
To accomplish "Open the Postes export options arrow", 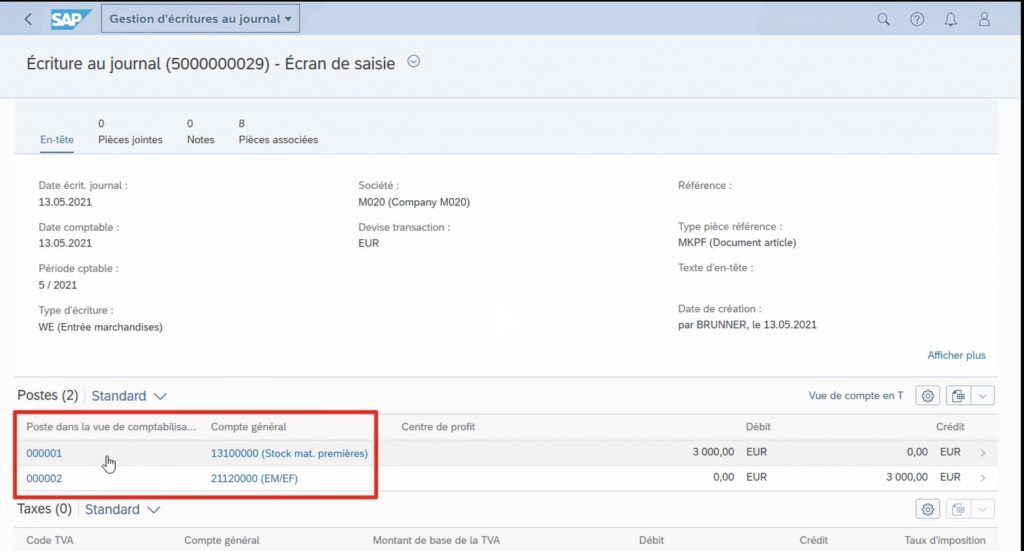I will (x=983, y=396).
